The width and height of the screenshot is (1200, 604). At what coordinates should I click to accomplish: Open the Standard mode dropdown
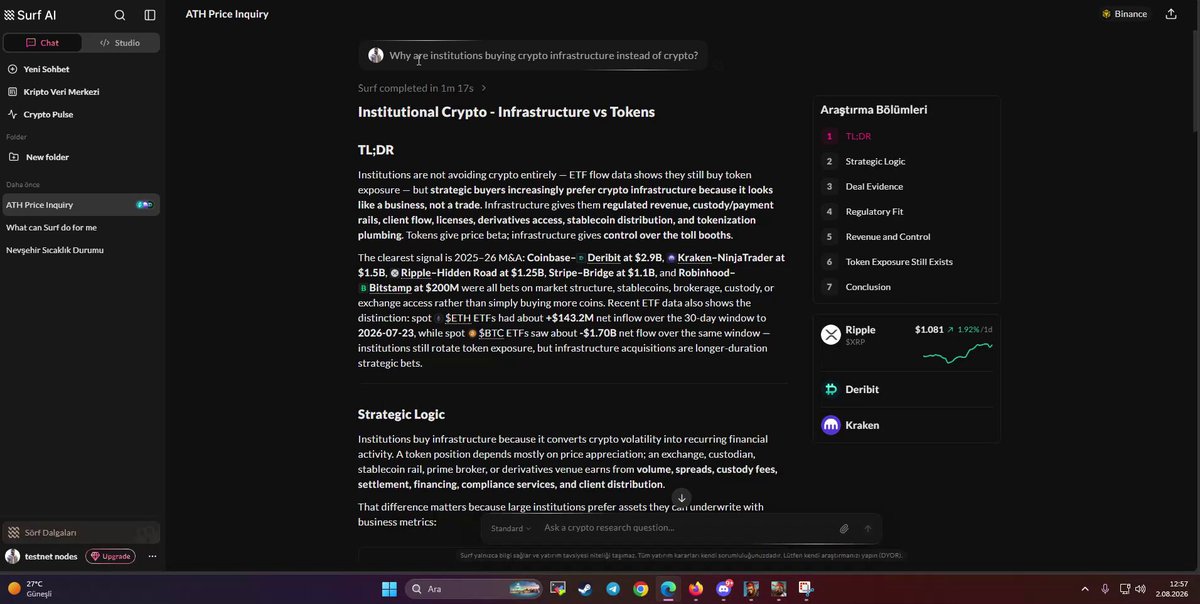[511, 528]
